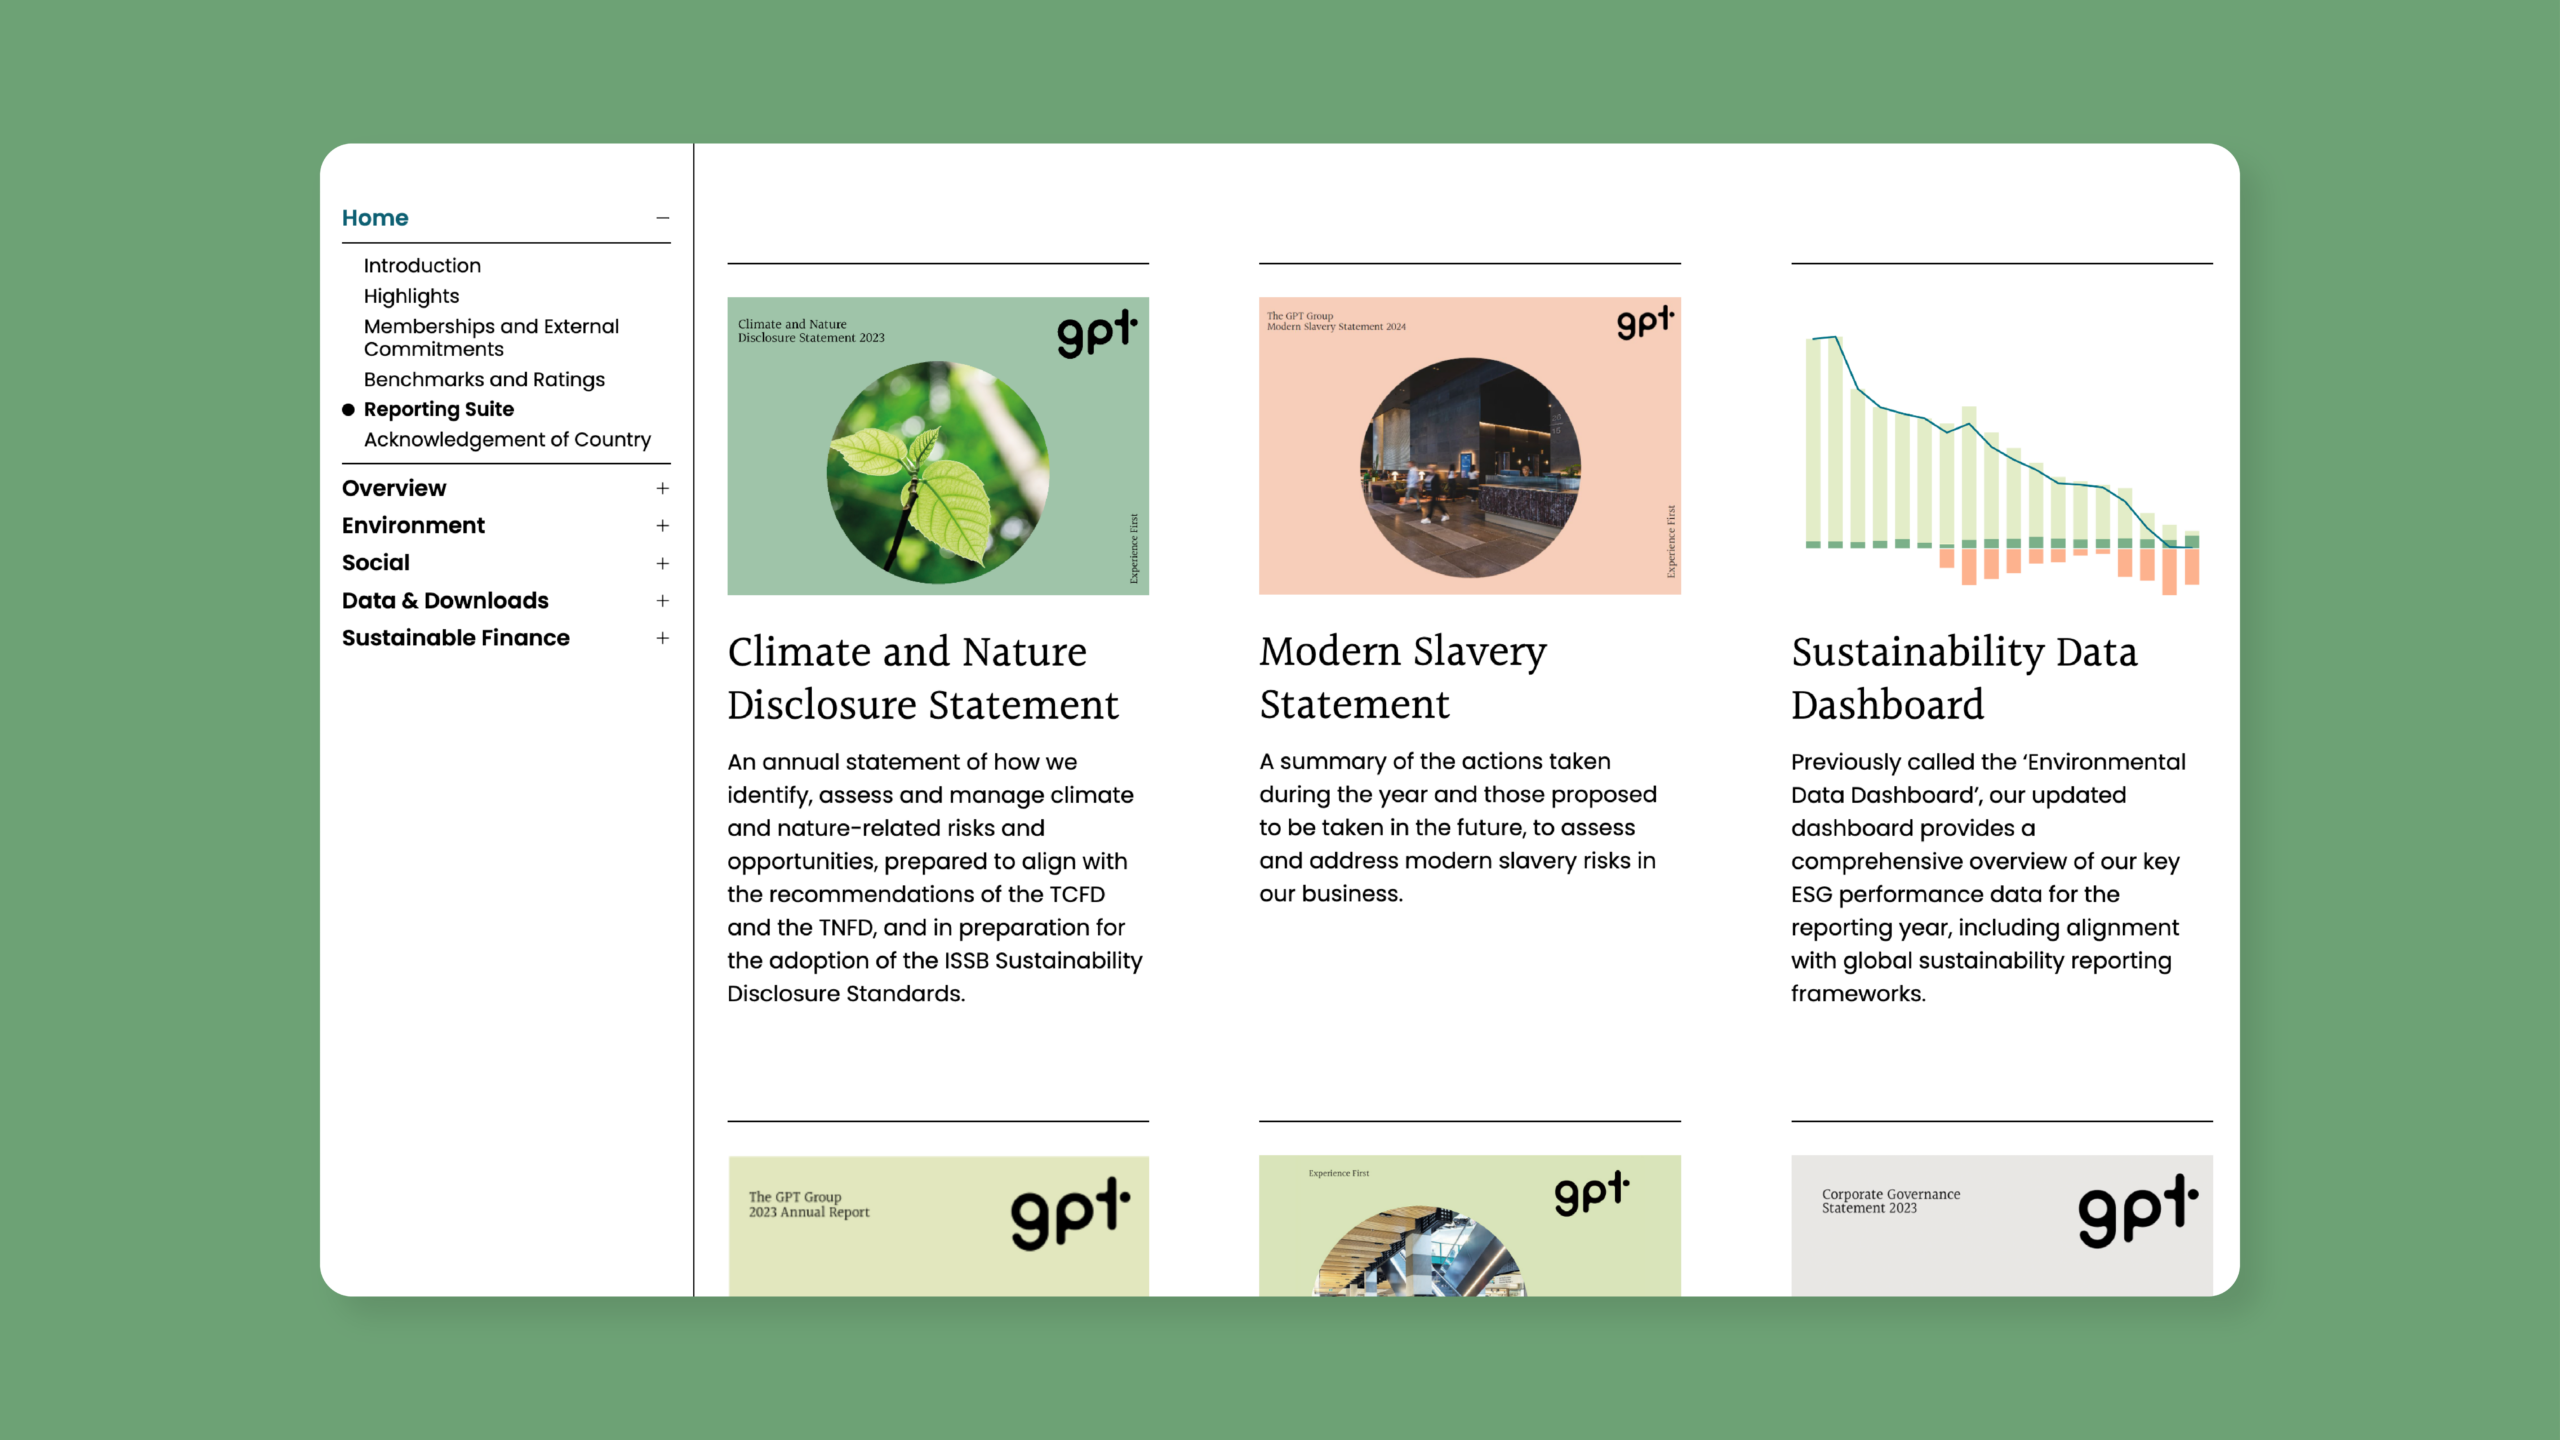Open Corporate Governance Statement 2023 cover

pyautogui.click(x=2001, y=1226)
